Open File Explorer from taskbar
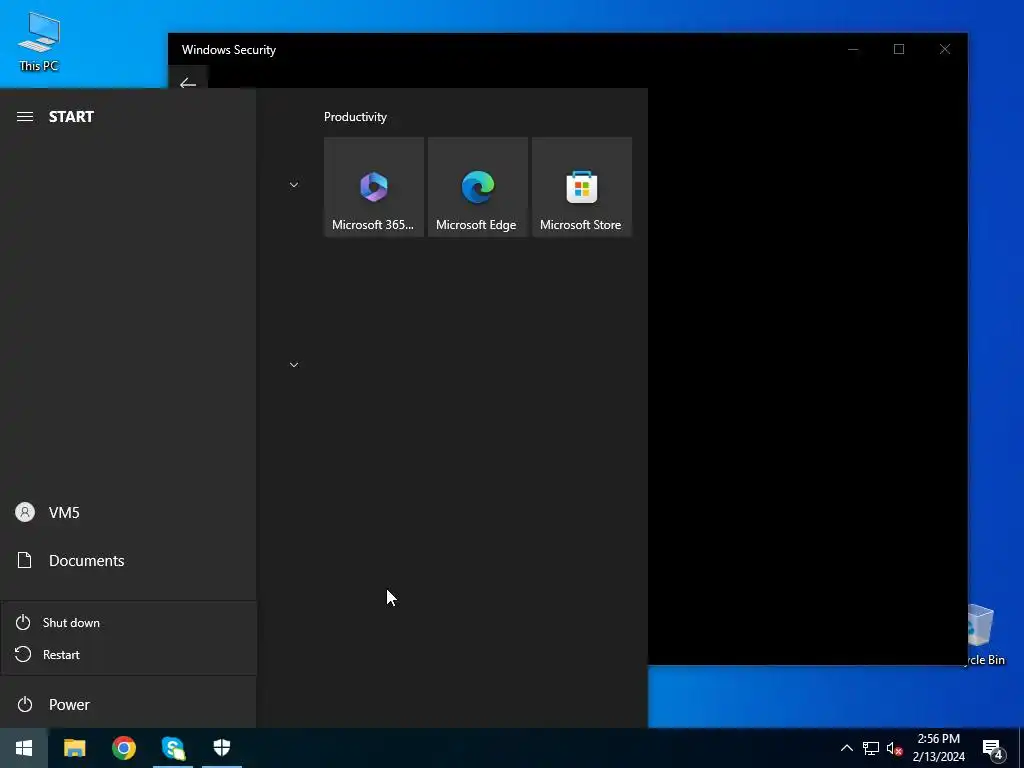Viewport: 1024px width, 768px height. (x=74, y=748)
